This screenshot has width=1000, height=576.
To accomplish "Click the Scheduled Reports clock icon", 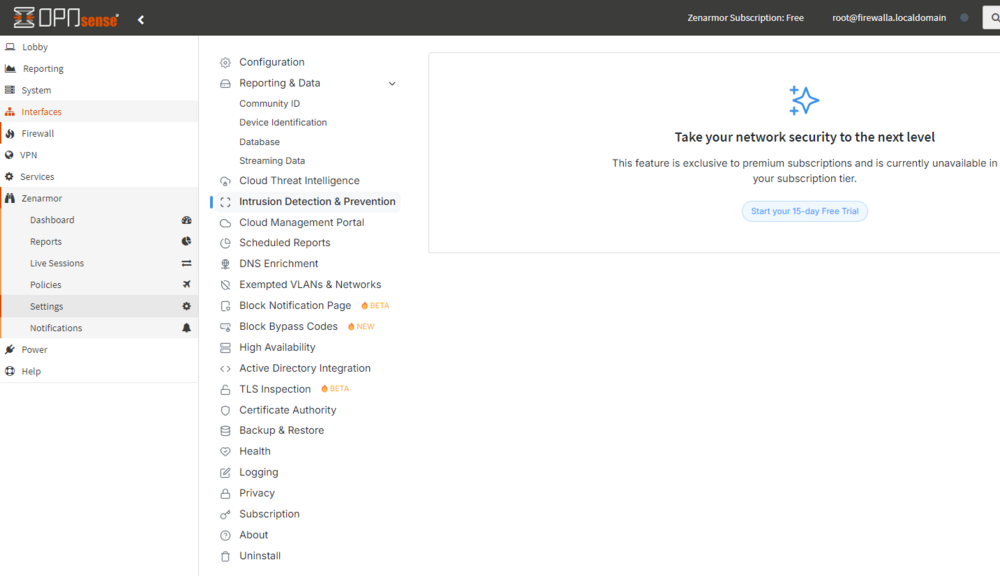I will pyautogui.click(x=225, y=243).
